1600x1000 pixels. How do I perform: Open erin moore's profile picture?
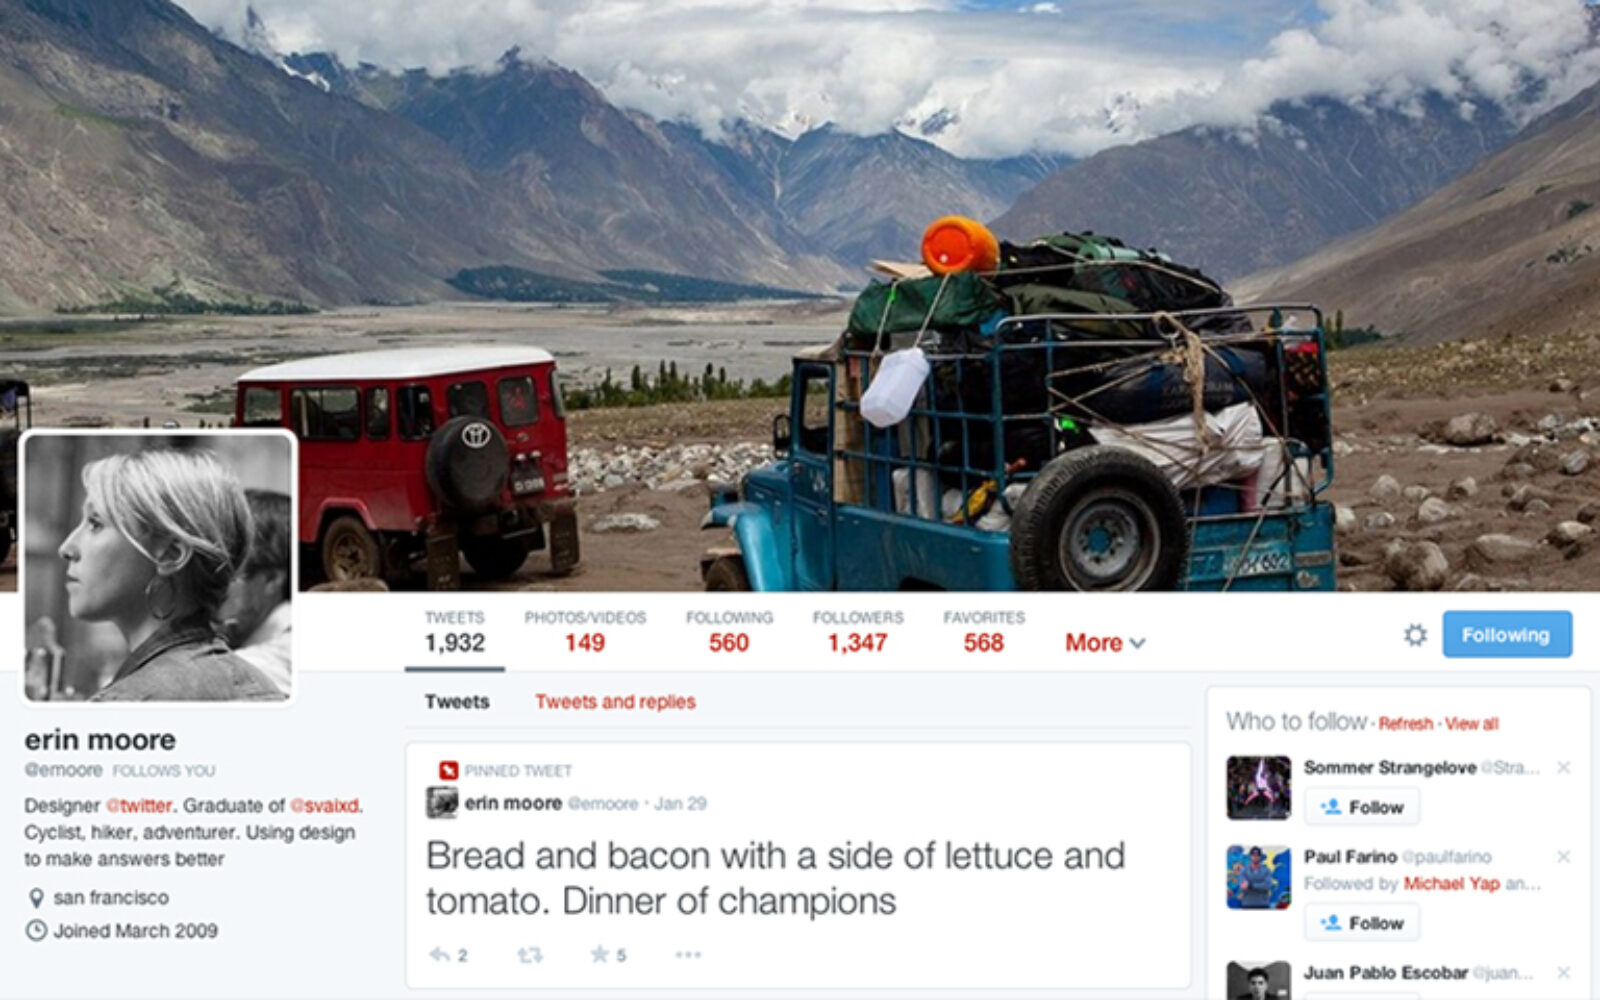point(158,567)
